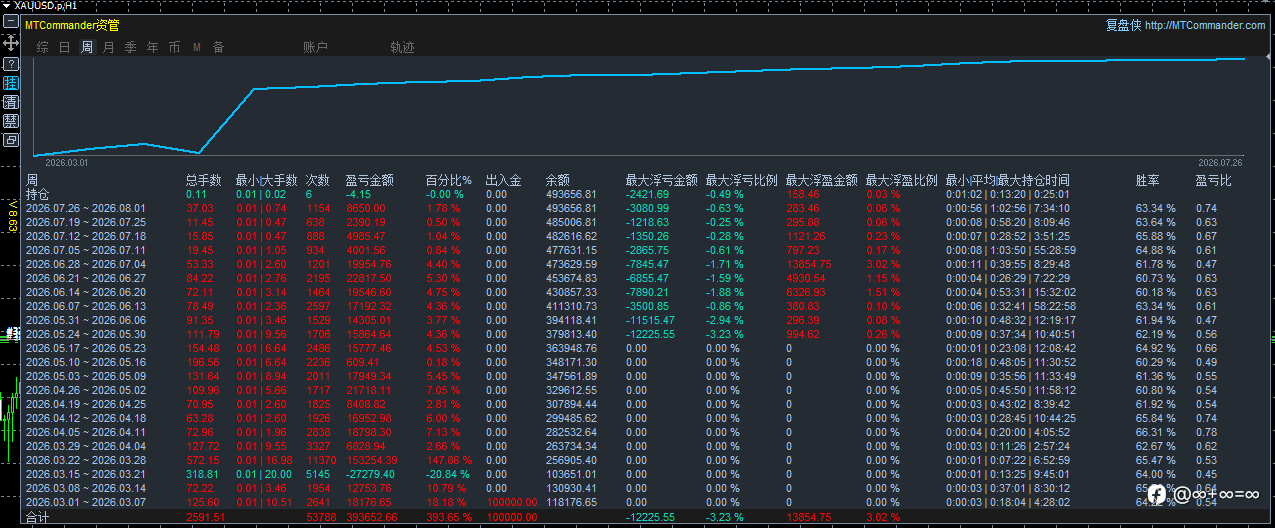
Task: Switch to the 年 yearly tab
Action: pos(153,47)
